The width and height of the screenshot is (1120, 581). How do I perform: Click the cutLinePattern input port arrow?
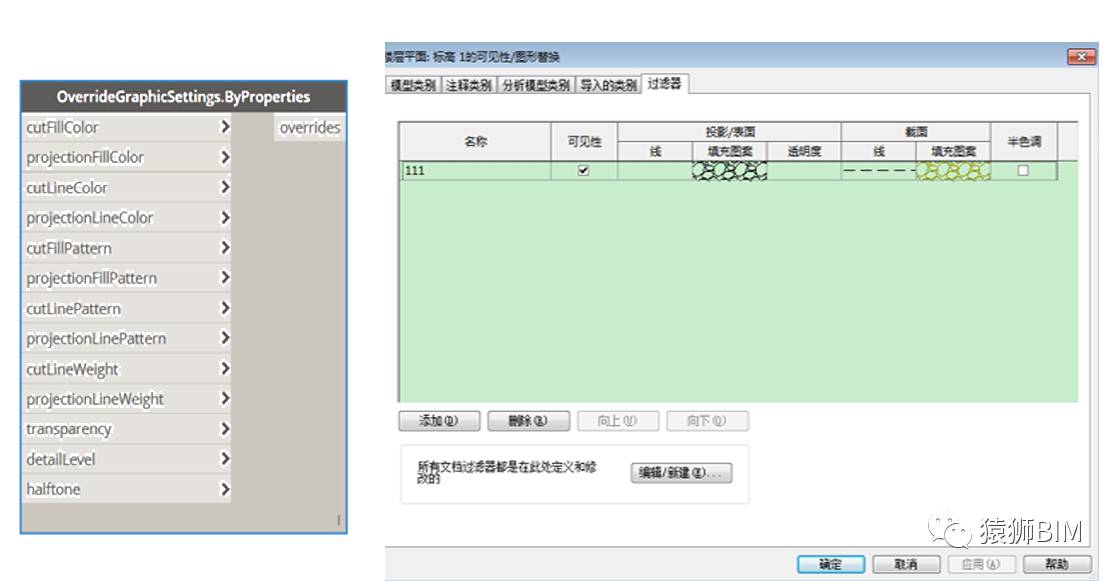[225, 308]
